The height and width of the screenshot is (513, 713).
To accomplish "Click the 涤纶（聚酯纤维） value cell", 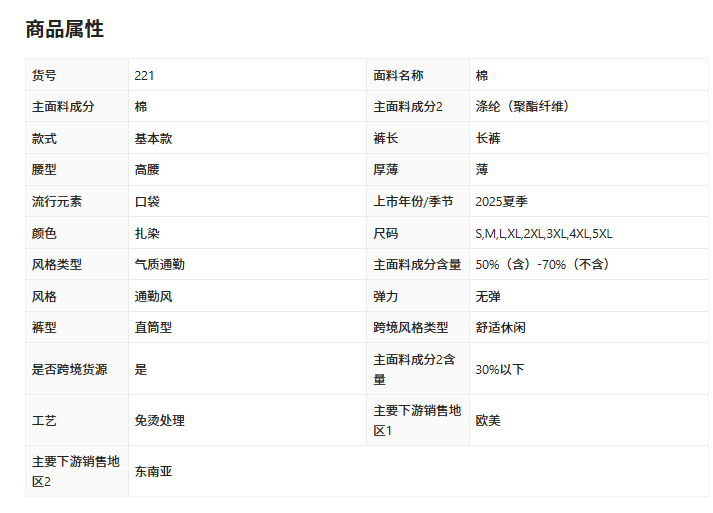I will tap(523, 106).
